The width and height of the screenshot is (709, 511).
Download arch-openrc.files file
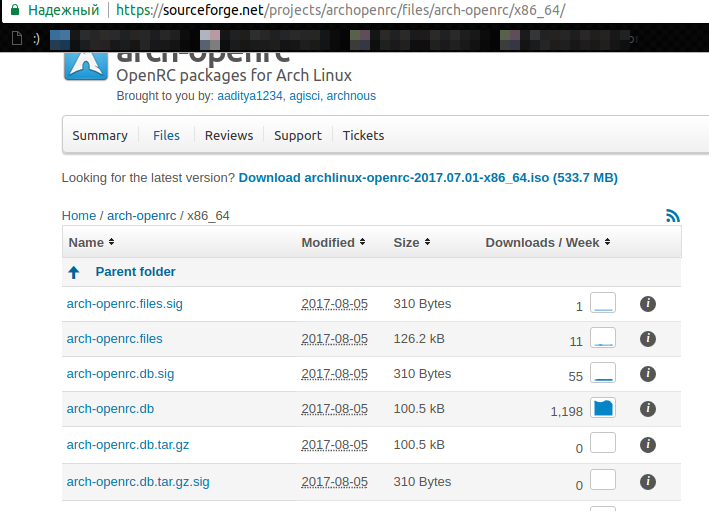pyautogui.click(x=114, y=339)
